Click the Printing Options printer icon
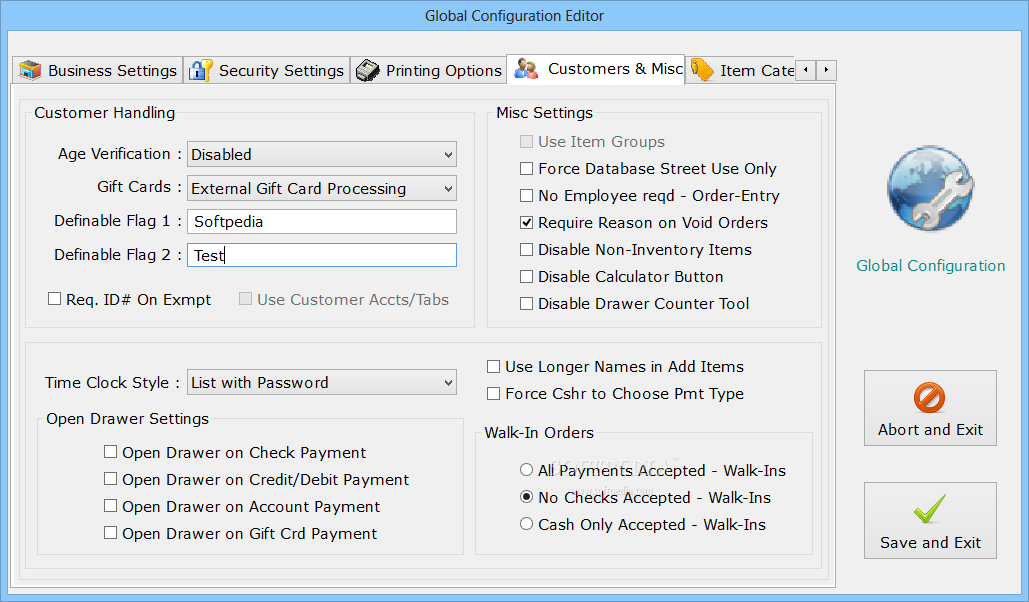This screenshot has width=1029, height=602. click(x=368, y=70)
